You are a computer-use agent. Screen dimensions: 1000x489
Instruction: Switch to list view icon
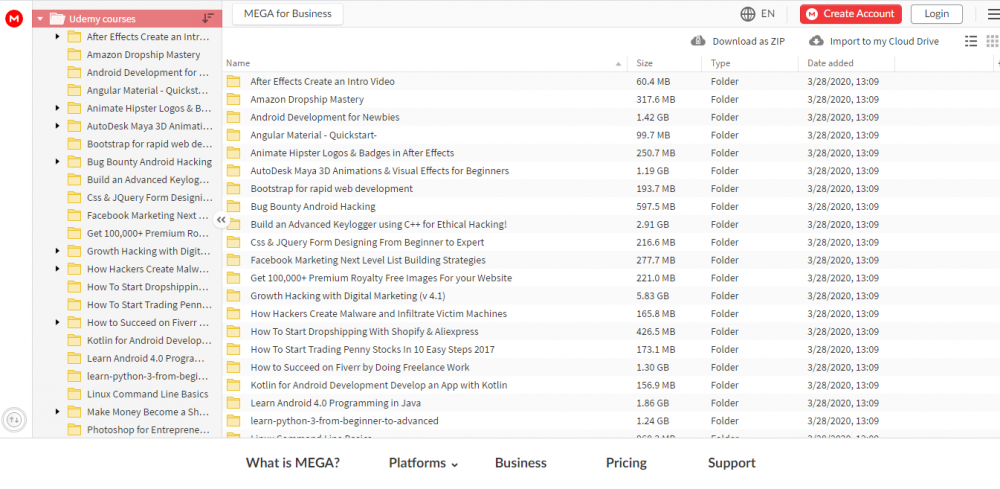(971, 41)
